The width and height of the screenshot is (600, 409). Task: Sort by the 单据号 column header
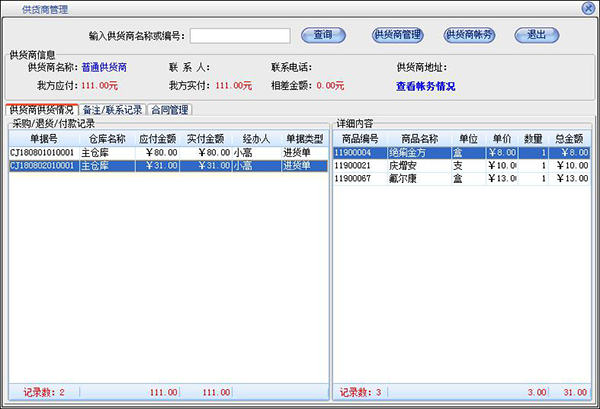43,139
